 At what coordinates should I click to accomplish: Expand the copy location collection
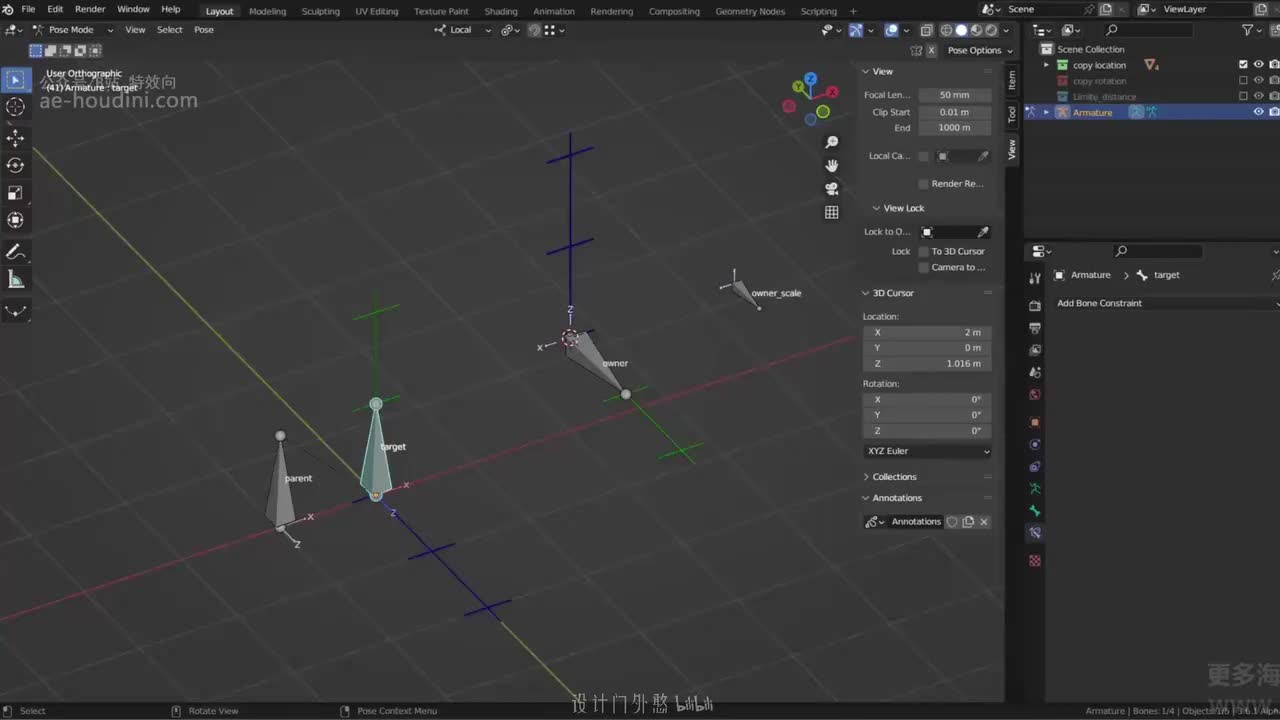click(1047, 65)
